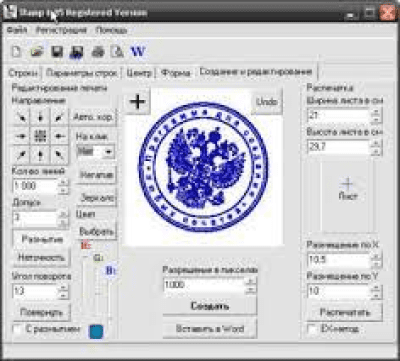
Task: Click the Размещение по X field showing 10.5
Action: click(x=339, y=260)
